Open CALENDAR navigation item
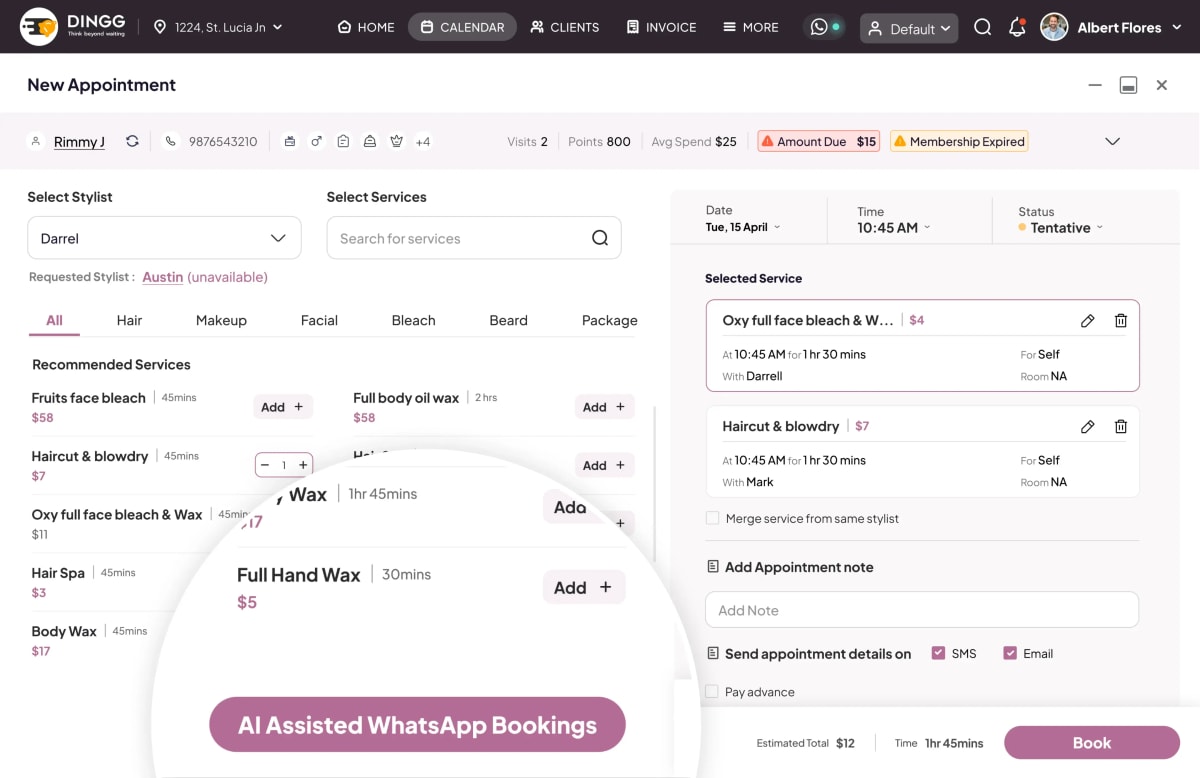 pyautogui.click(x=462, y=27)
